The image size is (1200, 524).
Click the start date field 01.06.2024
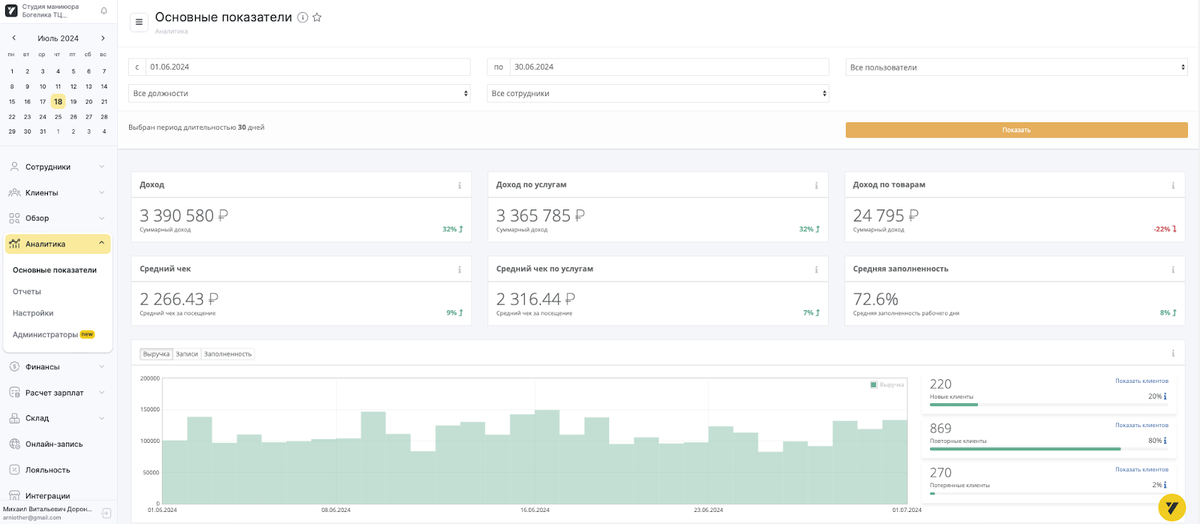point(308,67)
